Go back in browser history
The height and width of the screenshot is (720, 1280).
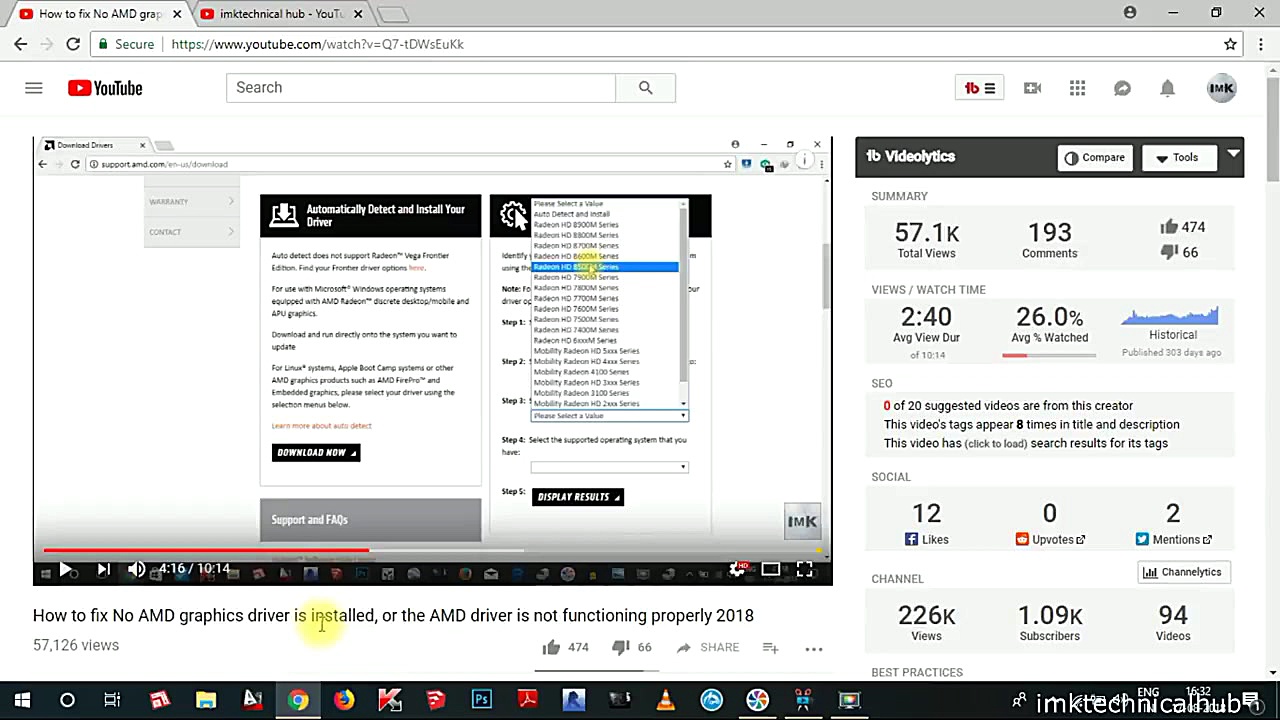coord(21,44)
